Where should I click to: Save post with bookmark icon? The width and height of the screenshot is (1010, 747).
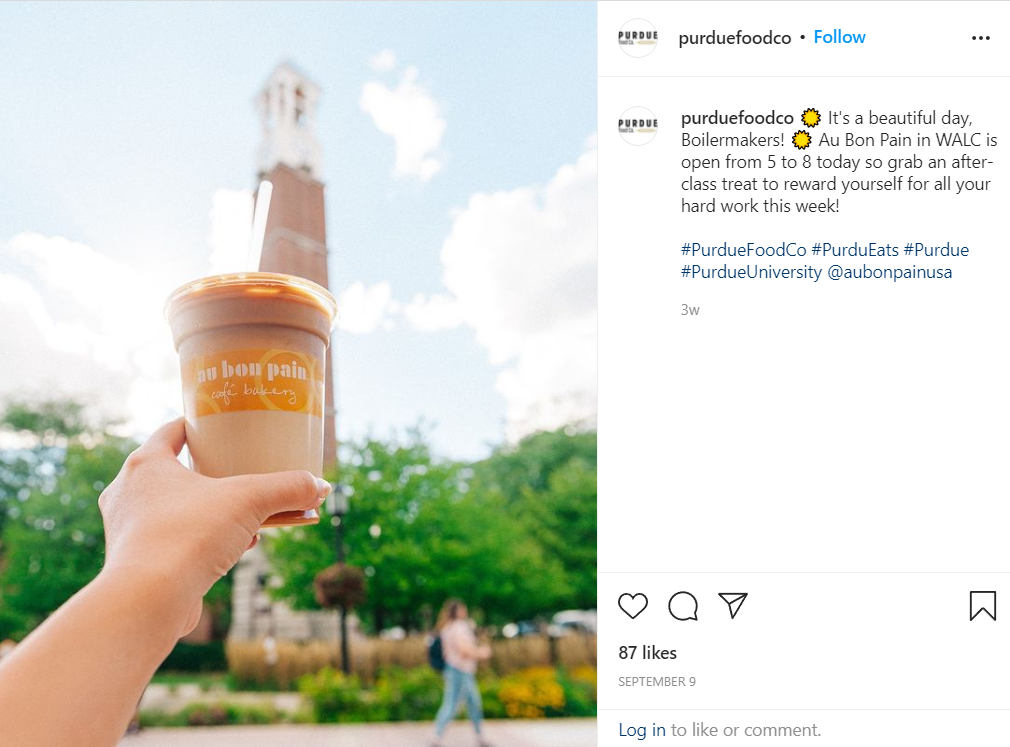tap(982, 606)
